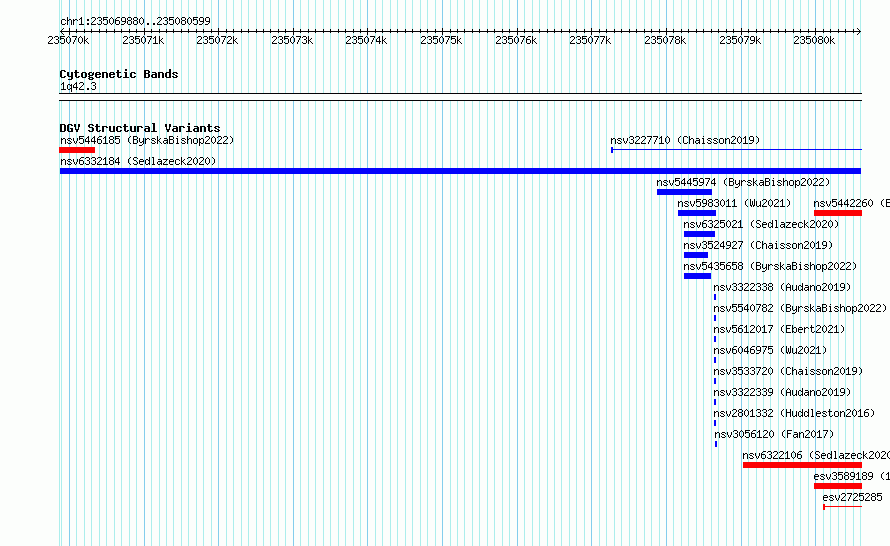Open nsv6046975 (Wu2021) label
This screenshot has width=890, height=546.
point(770,350)
